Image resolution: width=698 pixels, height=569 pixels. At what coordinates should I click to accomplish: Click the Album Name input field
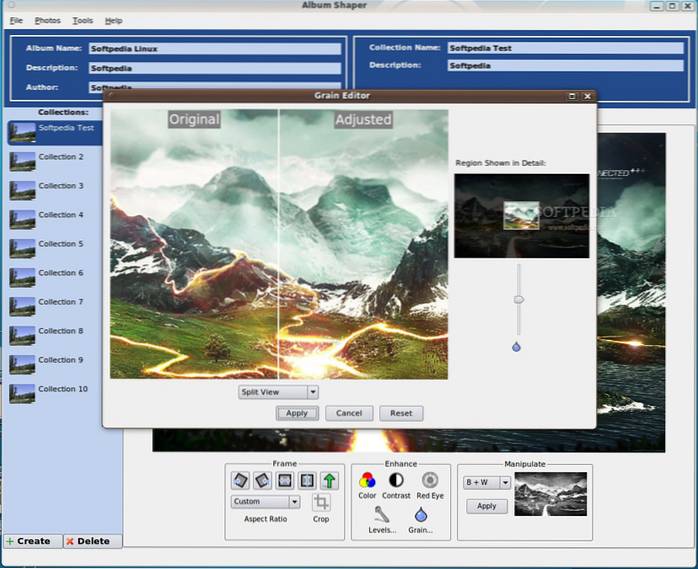[x=213, y=48]
